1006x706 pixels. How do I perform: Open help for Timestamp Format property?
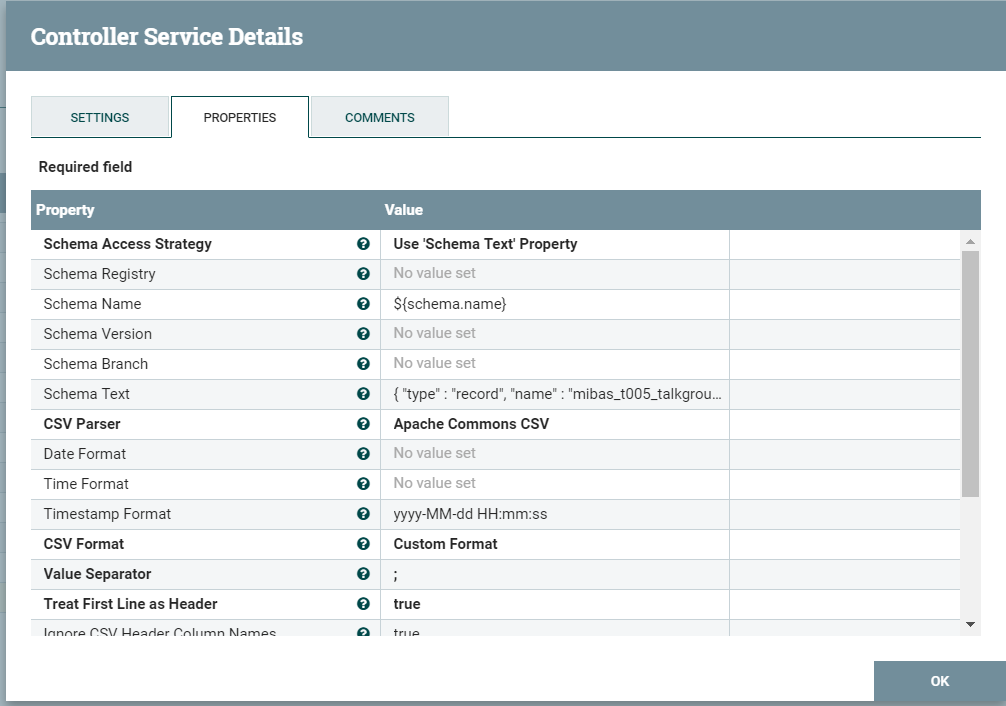pos(363,513)
